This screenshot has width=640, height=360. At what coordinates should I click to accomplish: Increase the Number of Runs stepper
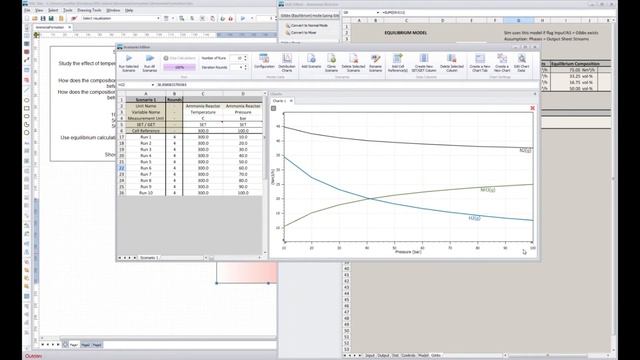click(245, 57)
